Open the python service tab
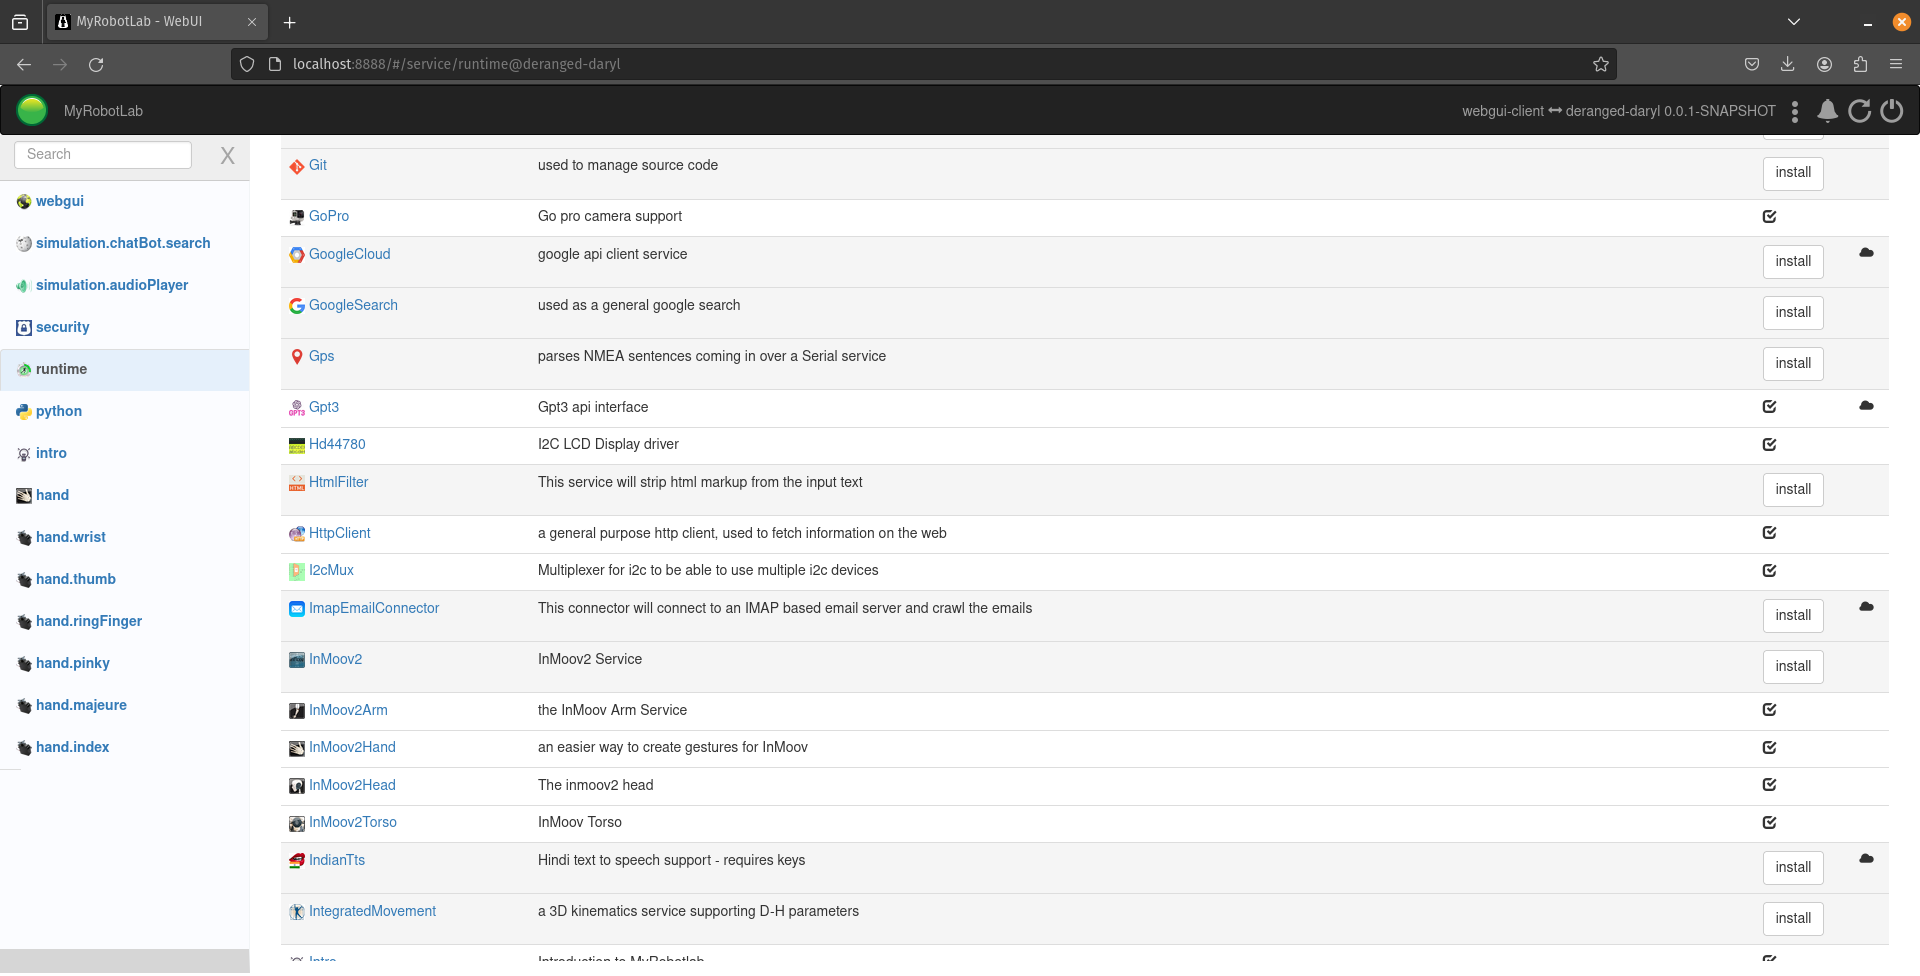Image resolution: width=1920 pixels, height=976 pixels. tap(59, 411)
